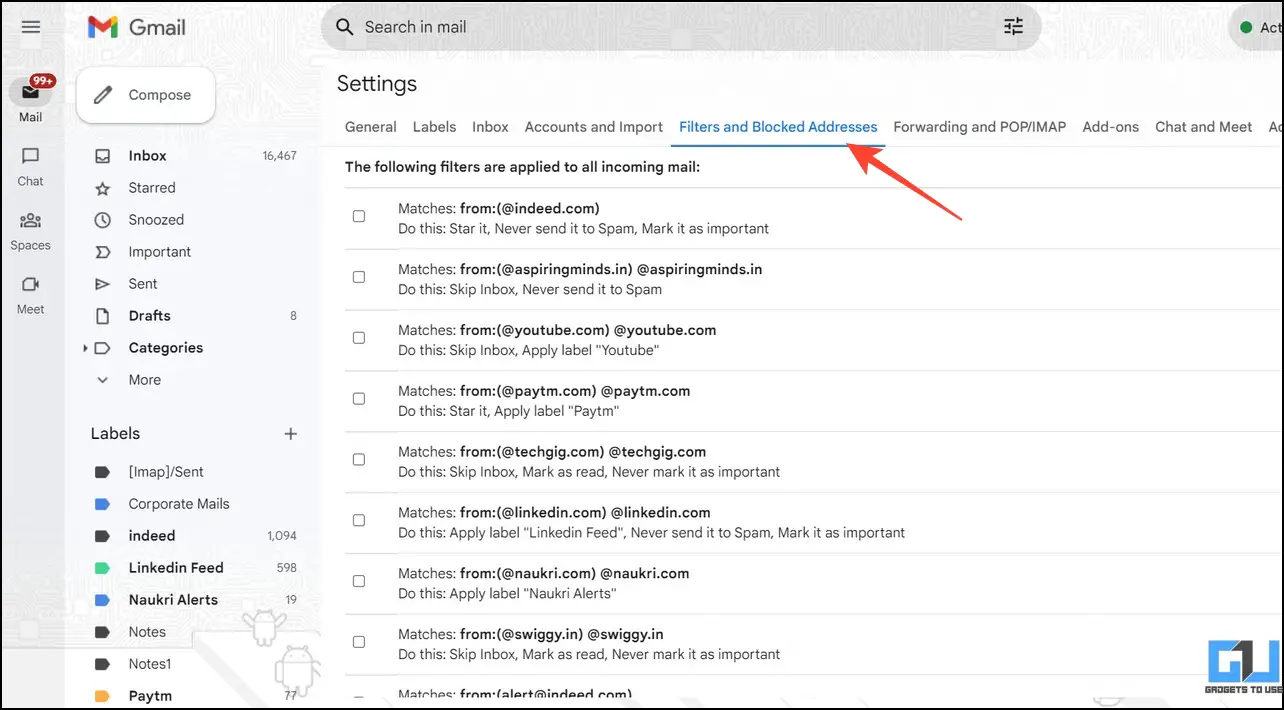Open Chat from the left rail
The height and width of the screenshot is (710, 1284).
30,166
